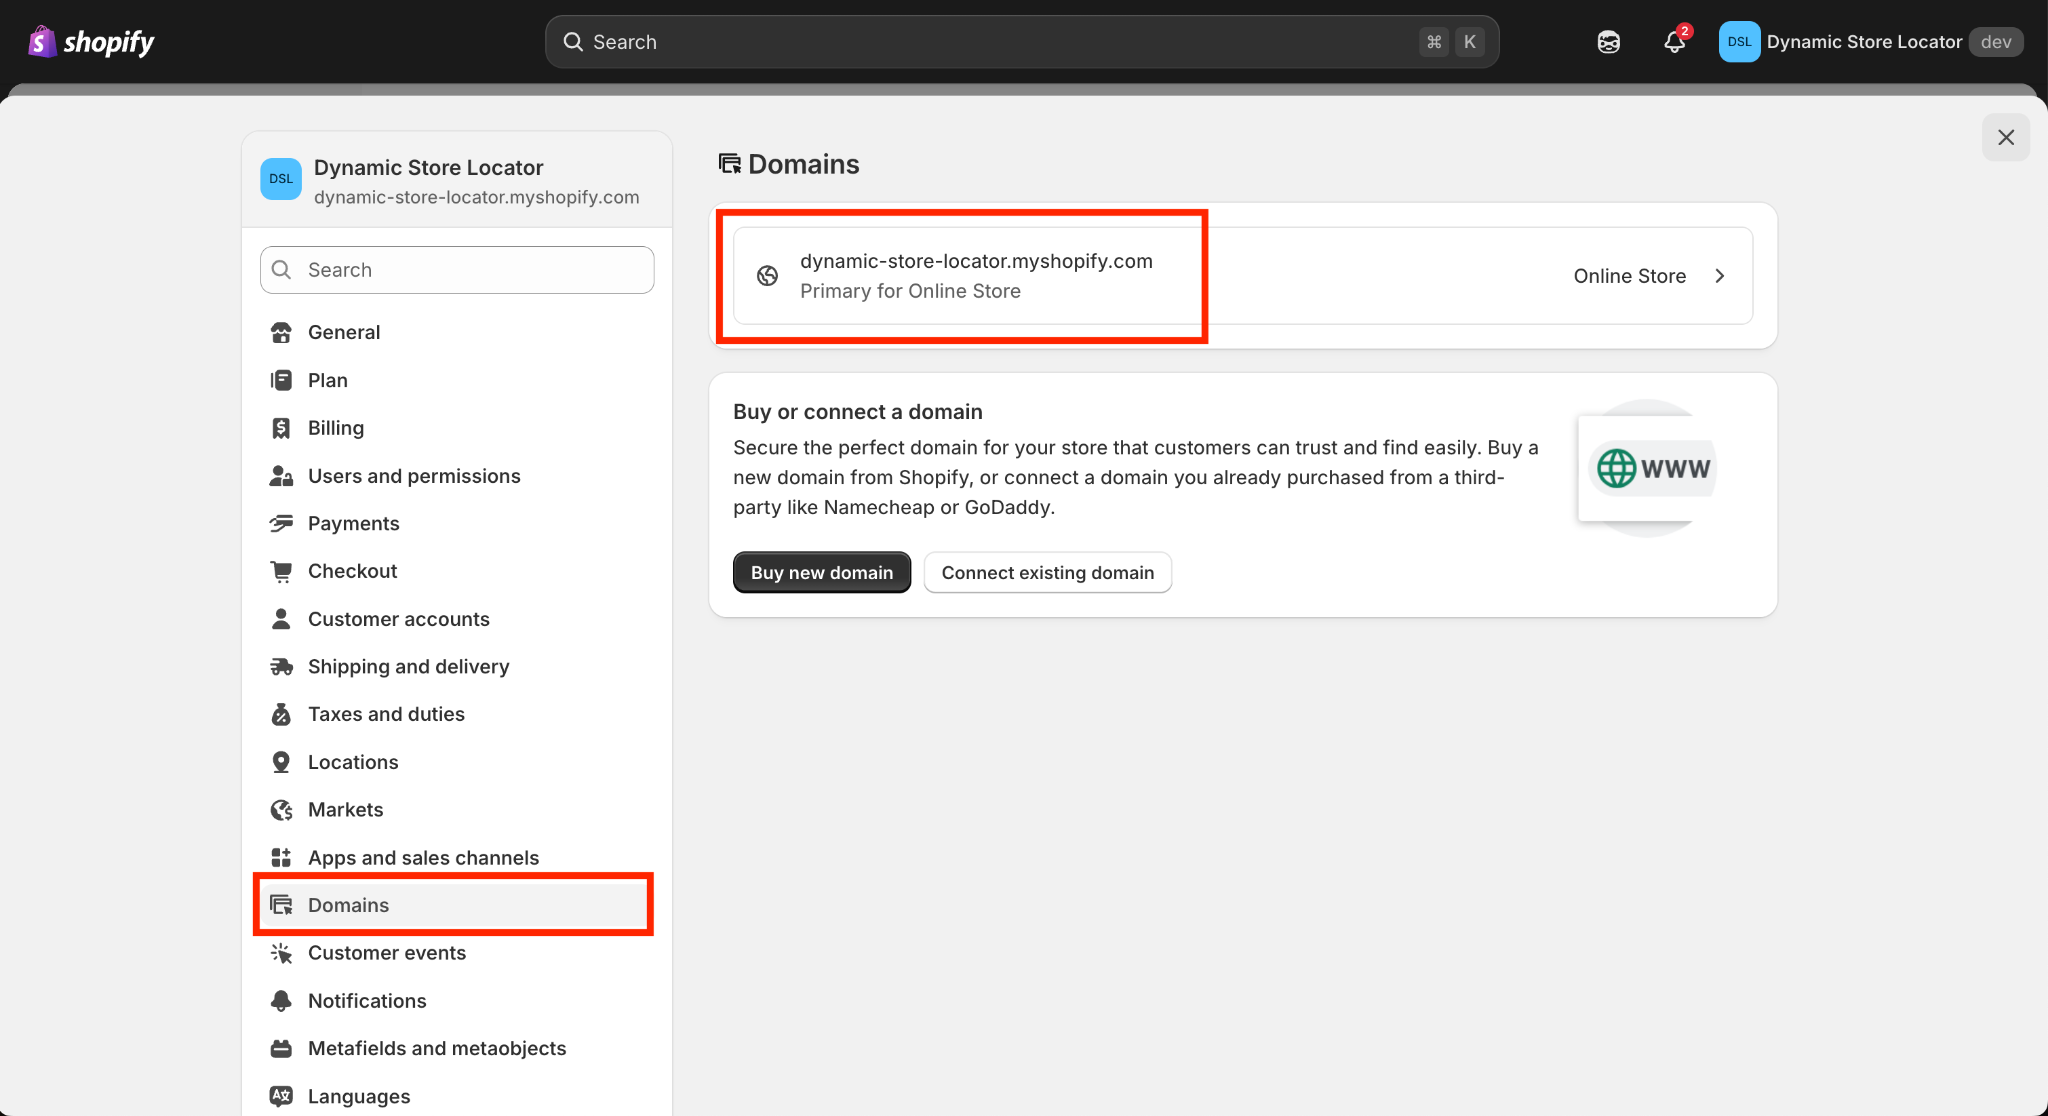The width and height of the screenshot is (2048, 1116).
Task: Open Billing settings
Action: click(x=456, y=428)
